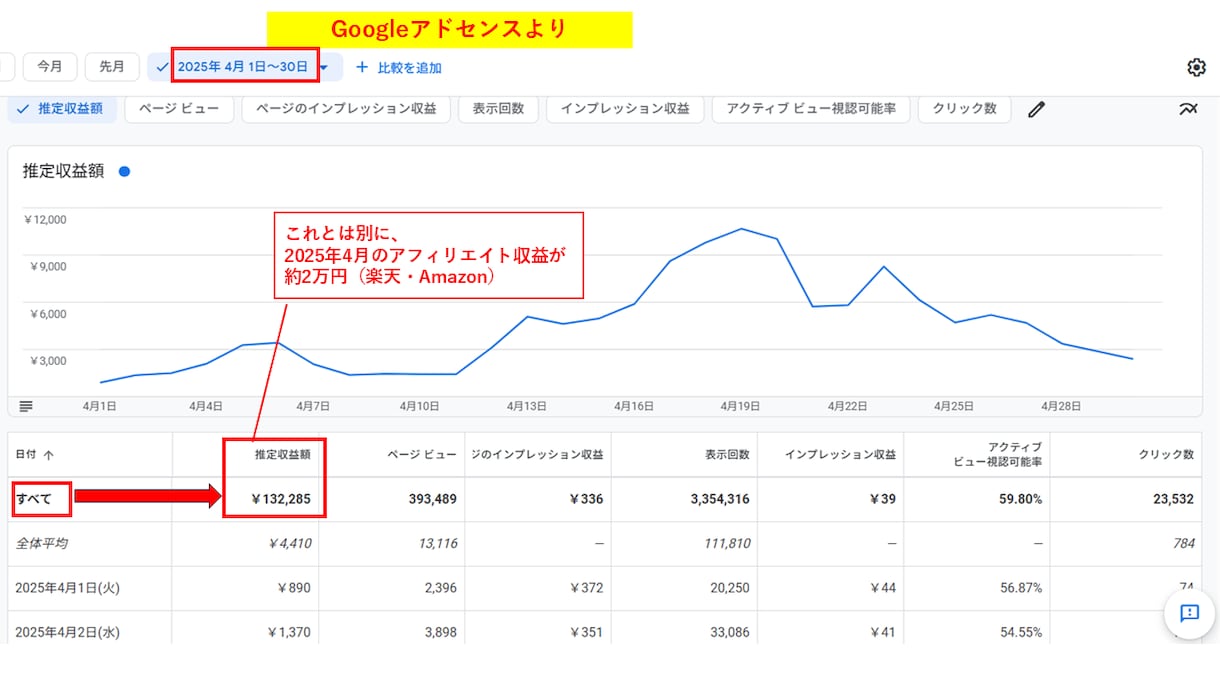Screen dimensions: 1220x686
Task: Click the ¥12,000 y-axis label
Action: pos(47,219)
